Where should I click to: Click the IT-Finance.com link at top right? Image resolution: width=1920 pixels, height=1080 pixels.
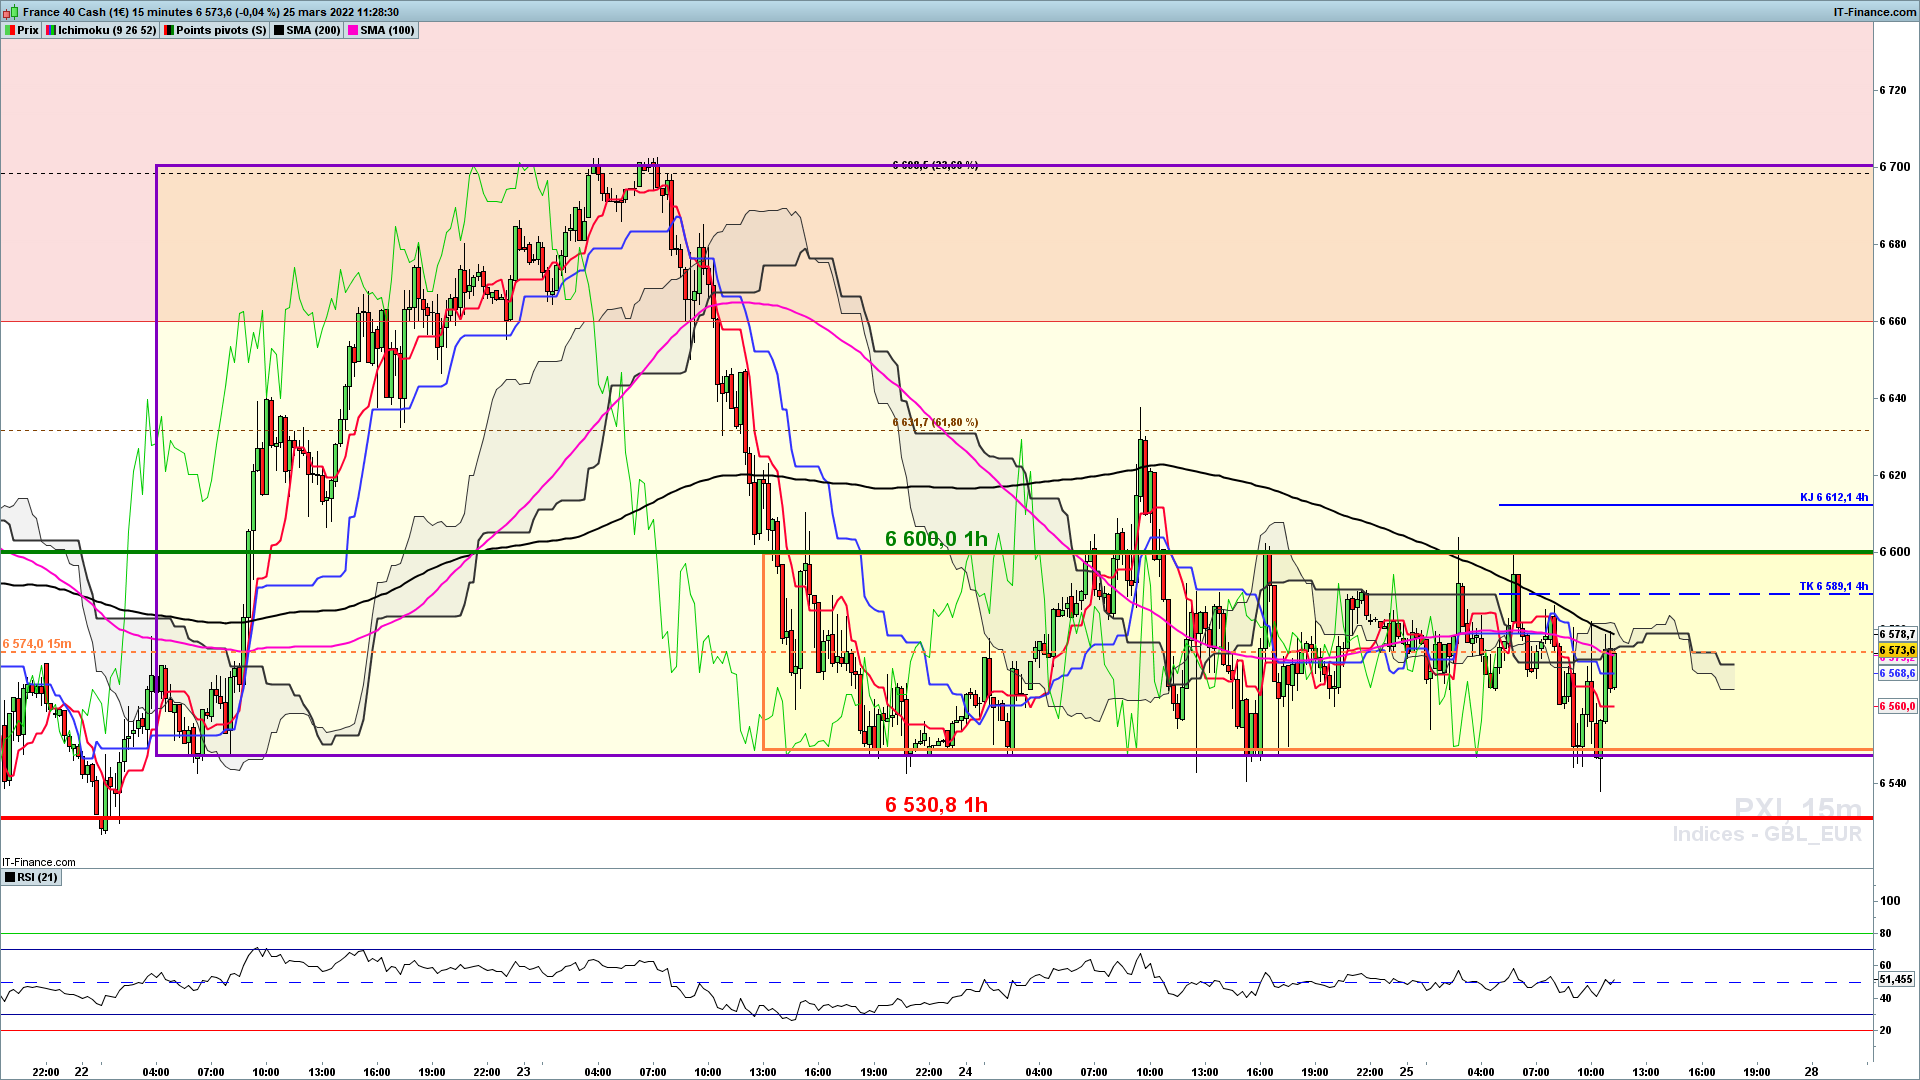1875,12
